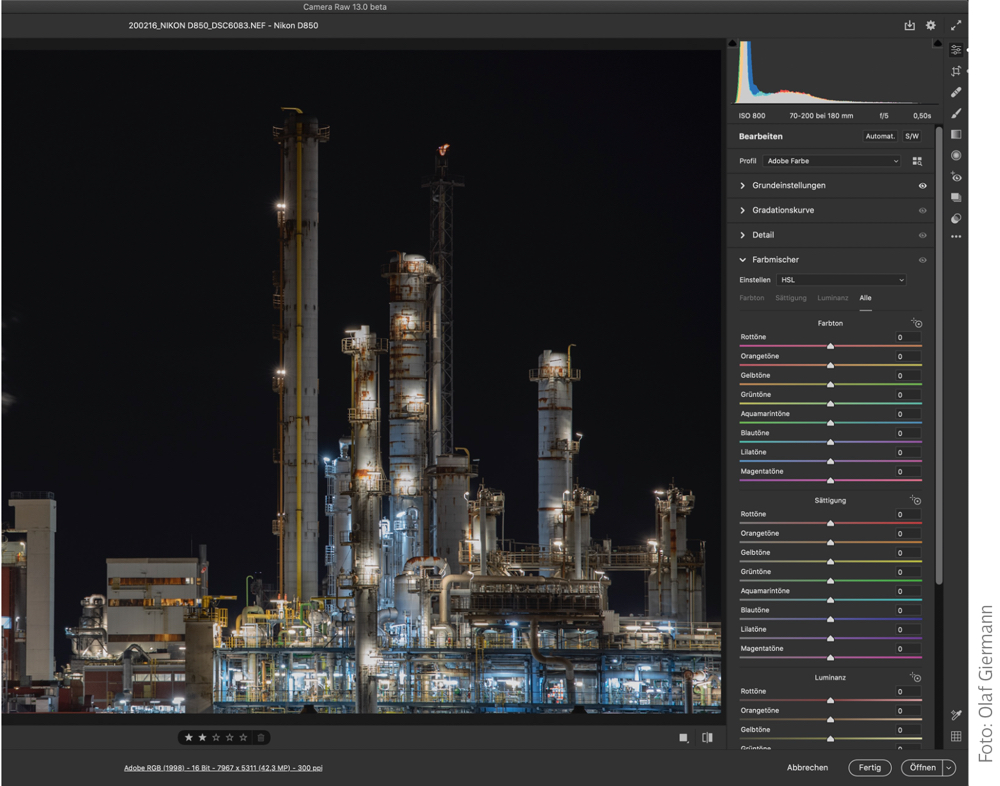The width and height of the screenshot is (1000, 786).
Task: Toggle Gradationskurve visibility eye
Action: [x=922, y=211]
